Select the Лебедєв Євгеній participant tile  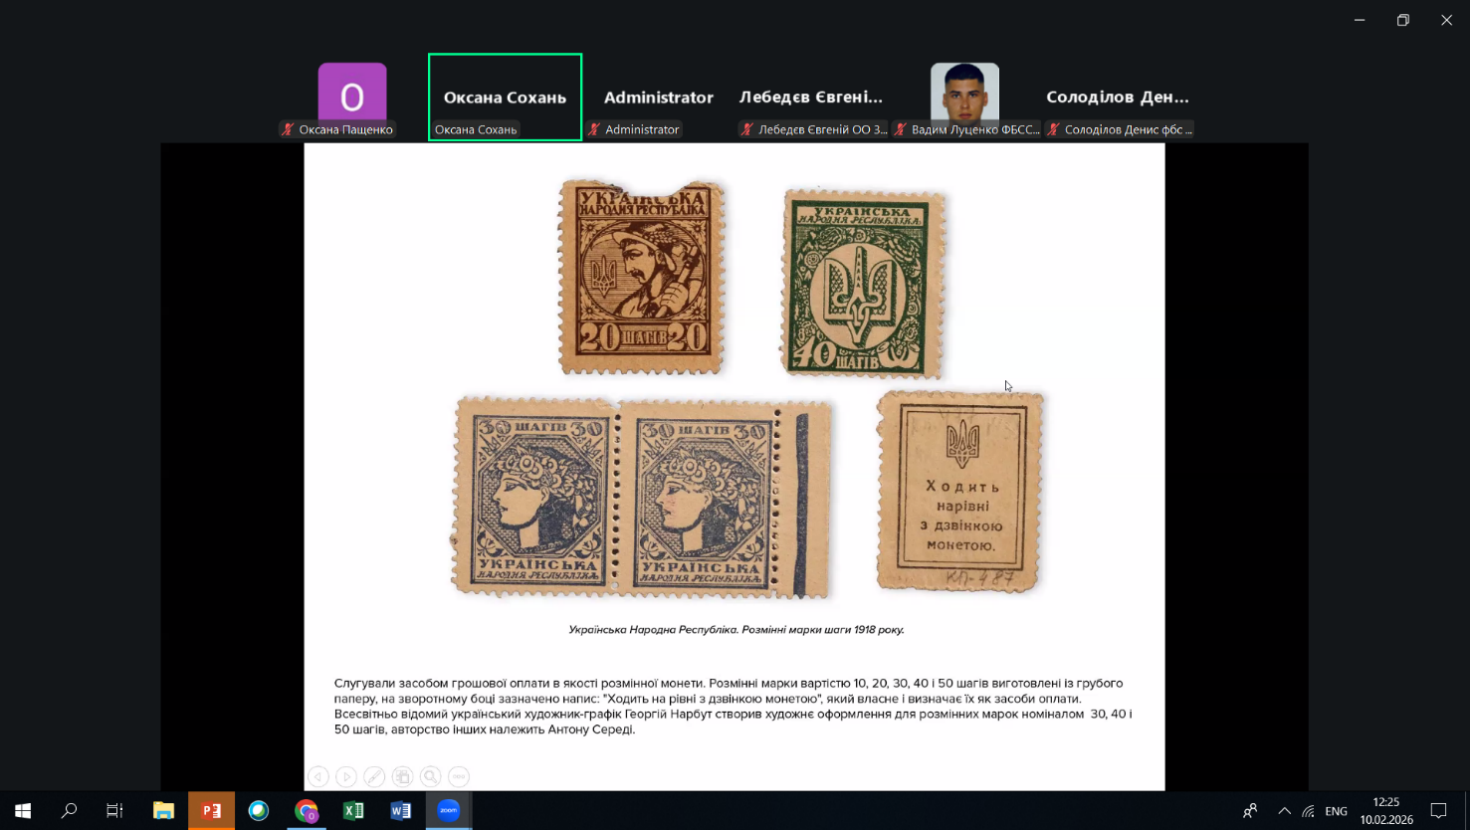coord(811,97)
